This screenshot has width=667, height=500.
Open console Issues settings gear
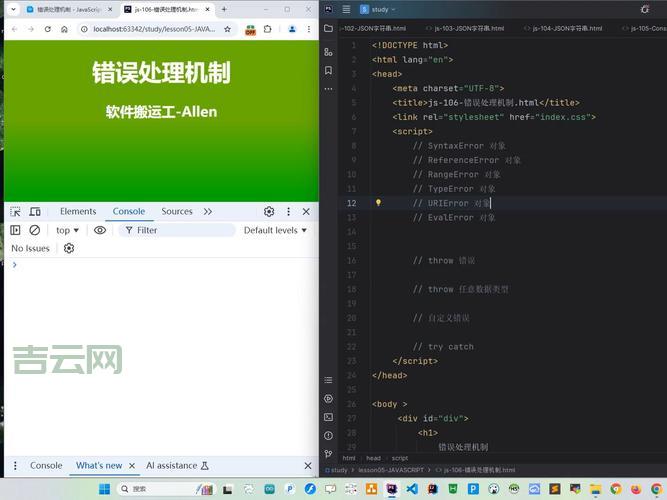(69, 248)
